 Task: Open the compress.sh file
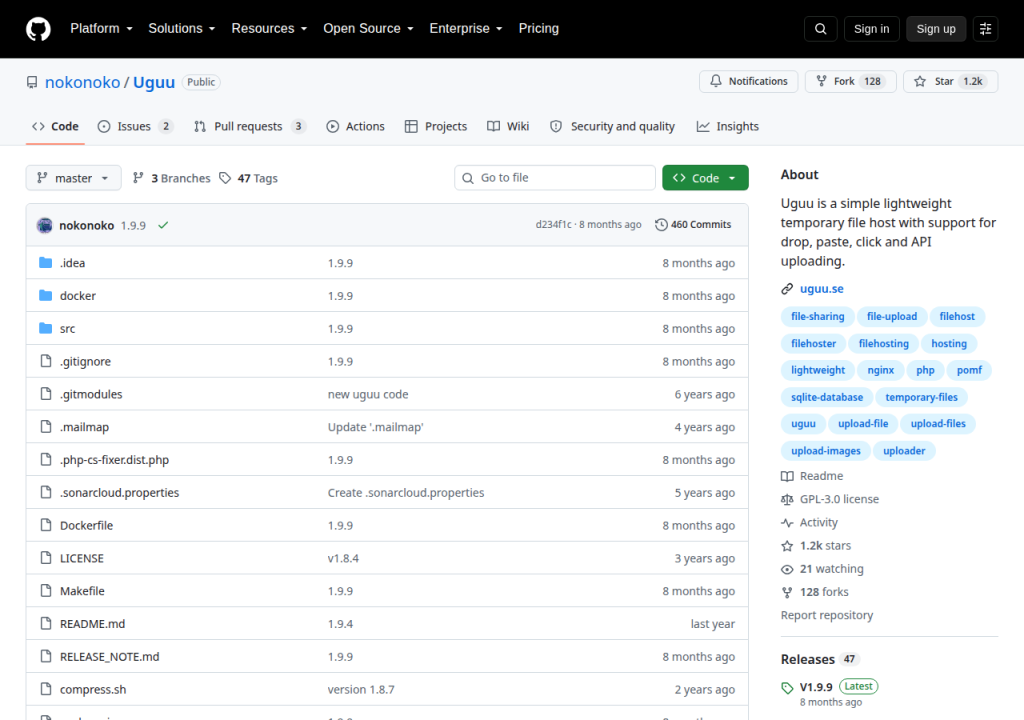(93, 689)
